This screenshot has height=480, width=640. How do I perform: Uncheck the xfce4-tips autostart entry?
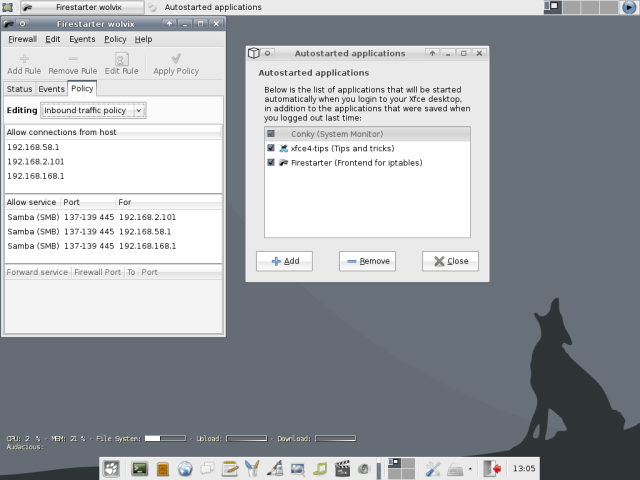[271, 148]
